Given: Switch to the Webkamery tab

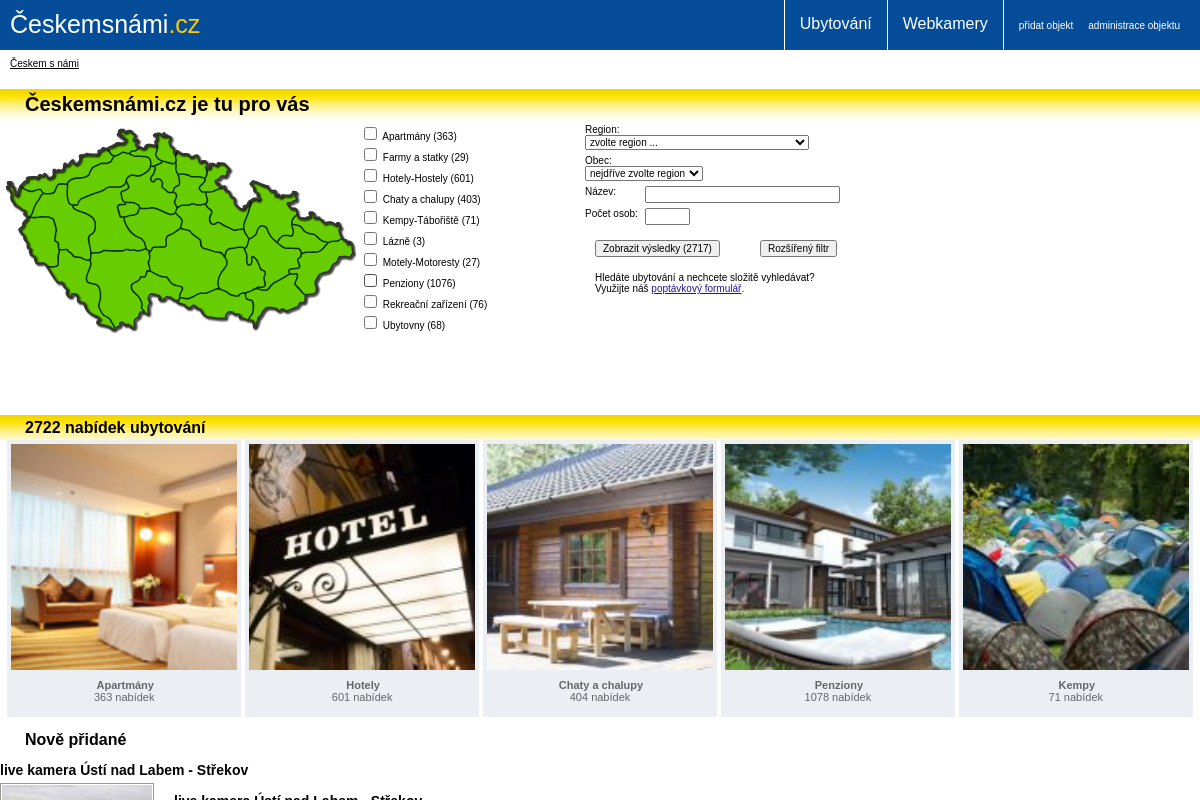Looking at the screenshot, I should [945, 23].
